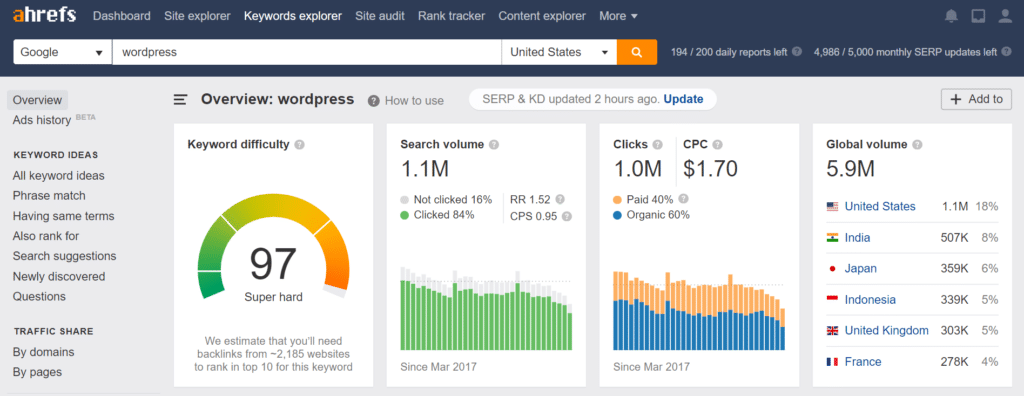Open help icon next to daily reports left

click(x=797, y=52)
